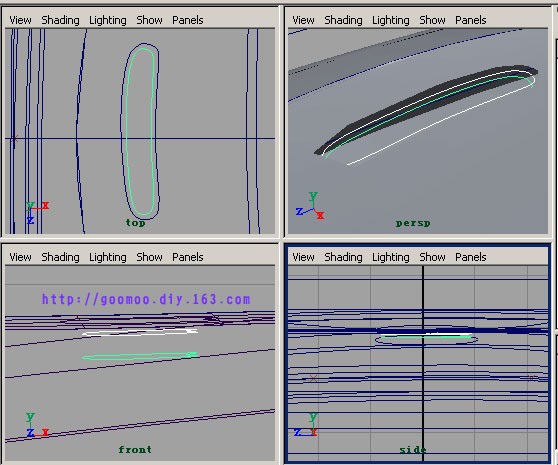The width and height of the screenshot is (558, 465).
Task: Open Panels menu in persp viewport
Action: 470,20
